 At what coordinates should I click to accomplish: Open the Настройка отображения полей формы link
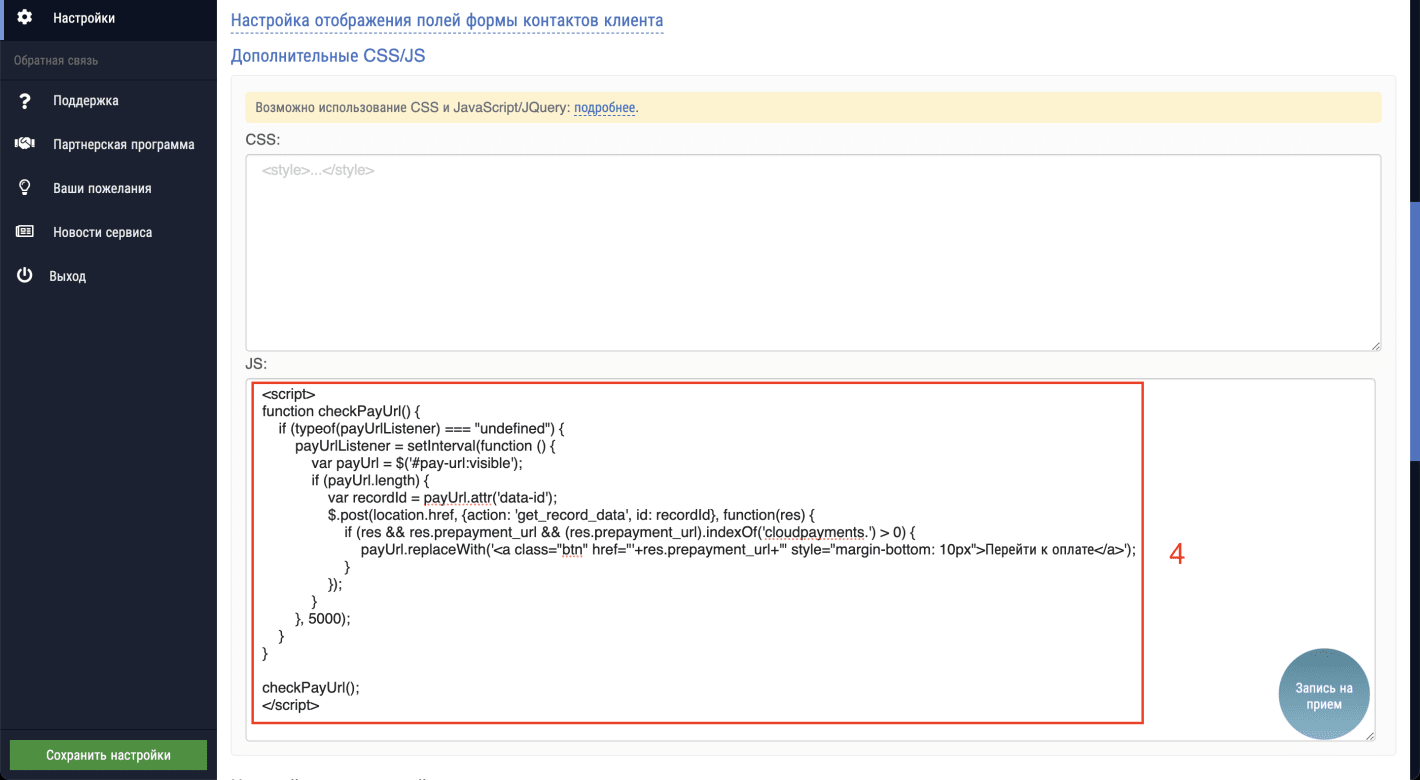click(447, 20)
